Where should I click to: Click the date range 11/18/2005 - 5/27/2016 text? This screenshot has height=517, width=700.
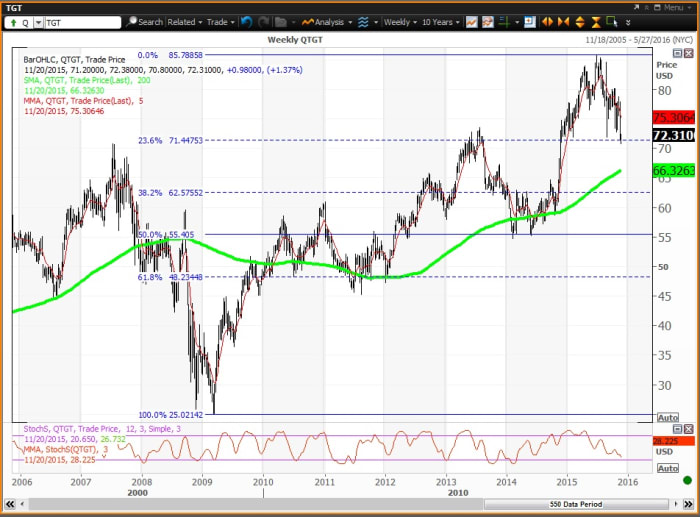tap(639, 40)
